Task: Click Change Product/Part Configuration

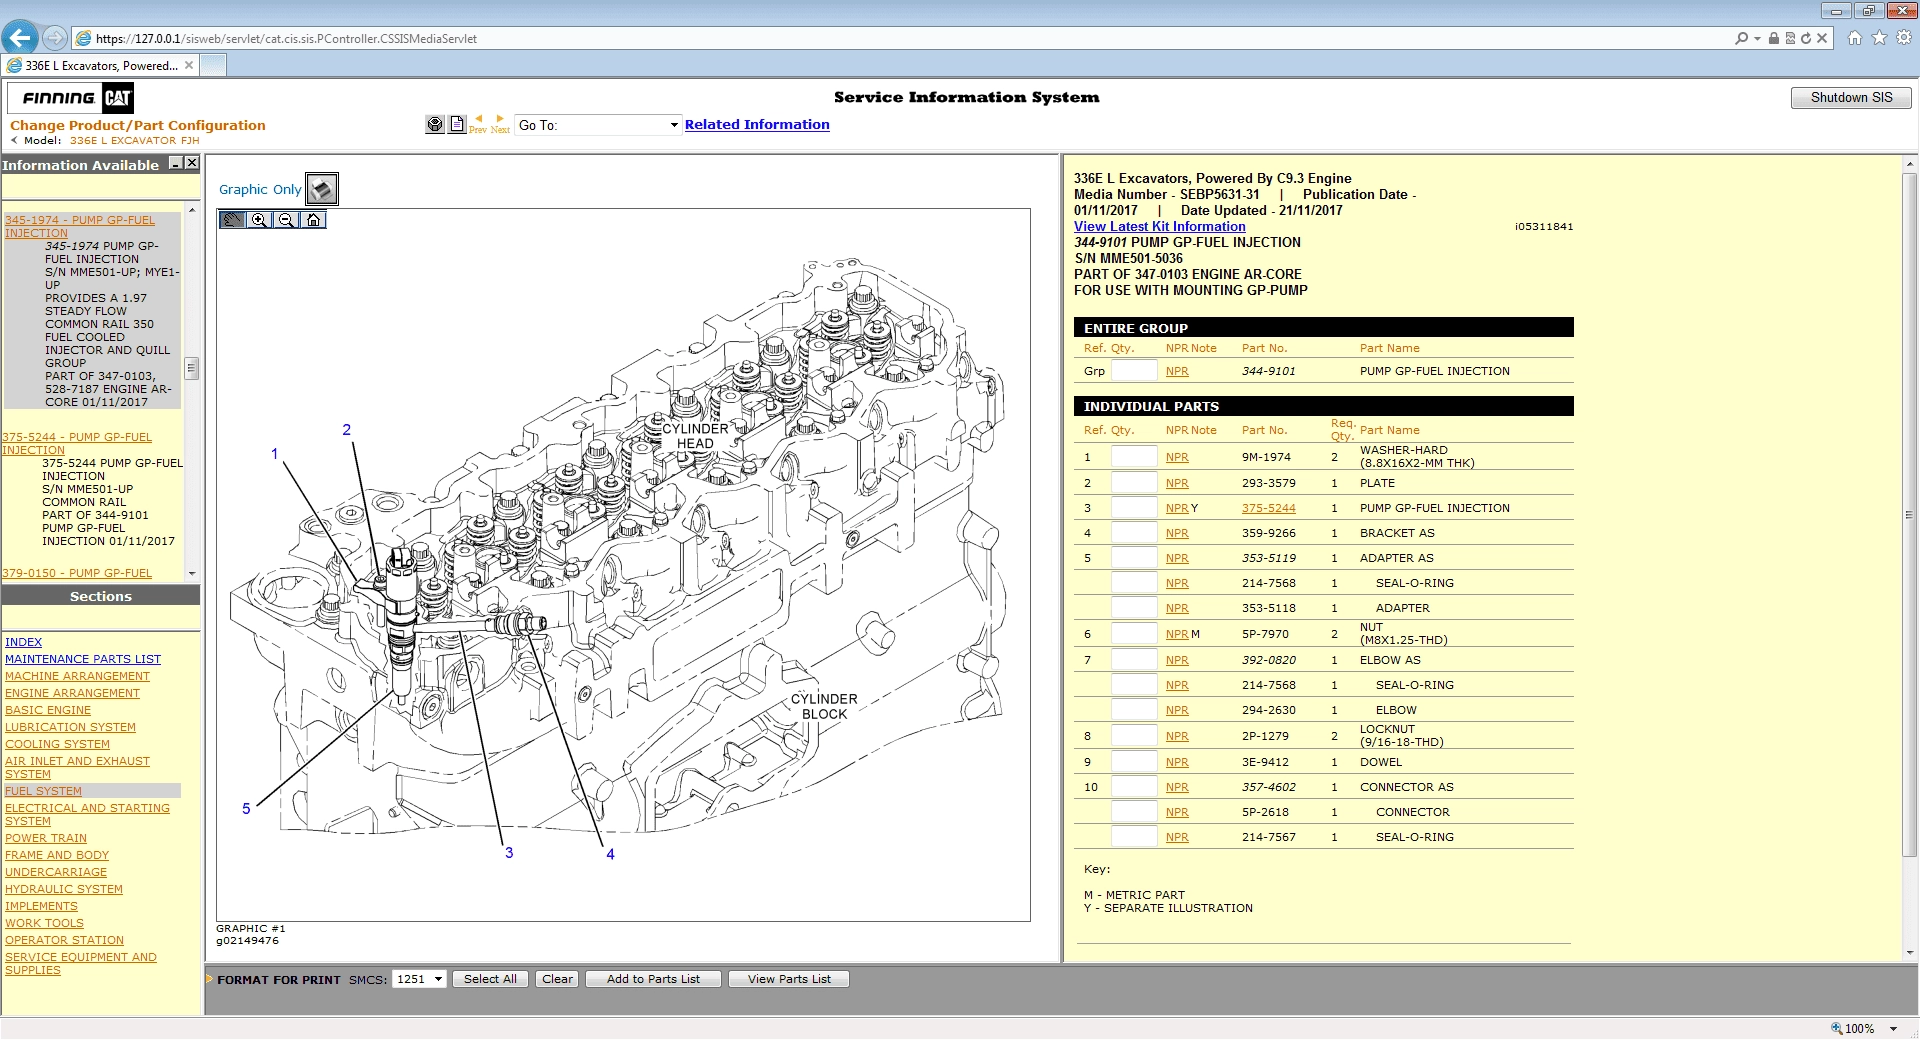Action: click(x=138, y=125)
